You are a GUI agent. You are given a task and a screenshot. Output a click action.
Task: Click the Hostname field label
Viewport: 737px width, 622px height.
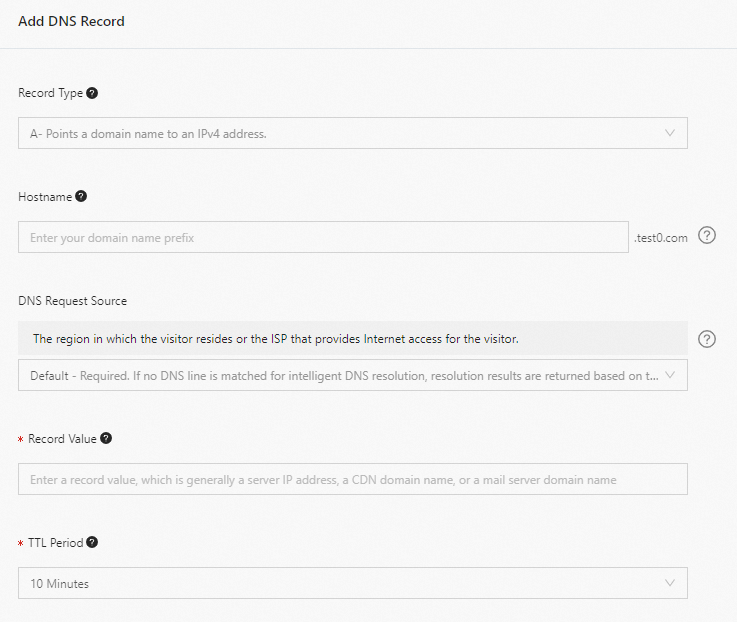[45, 197]
